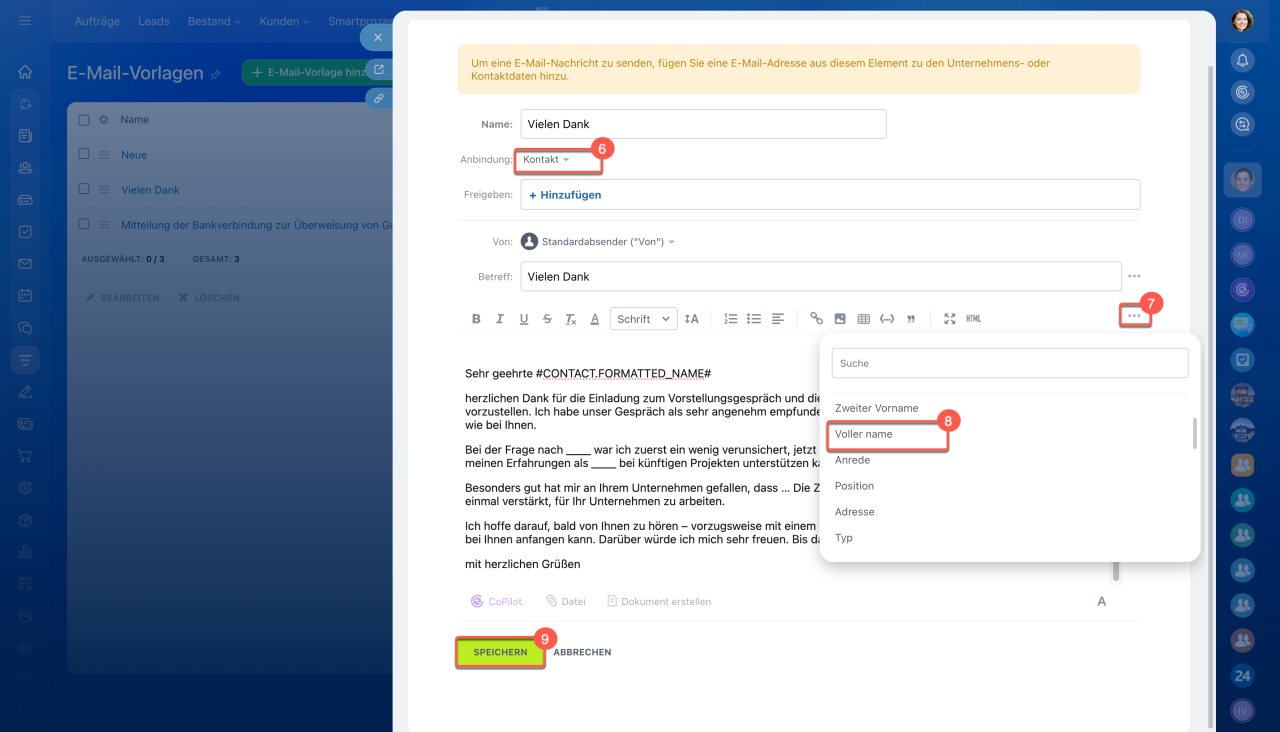
Task: Open the Aufträge tab in top navigation
Action: point(96,21)
